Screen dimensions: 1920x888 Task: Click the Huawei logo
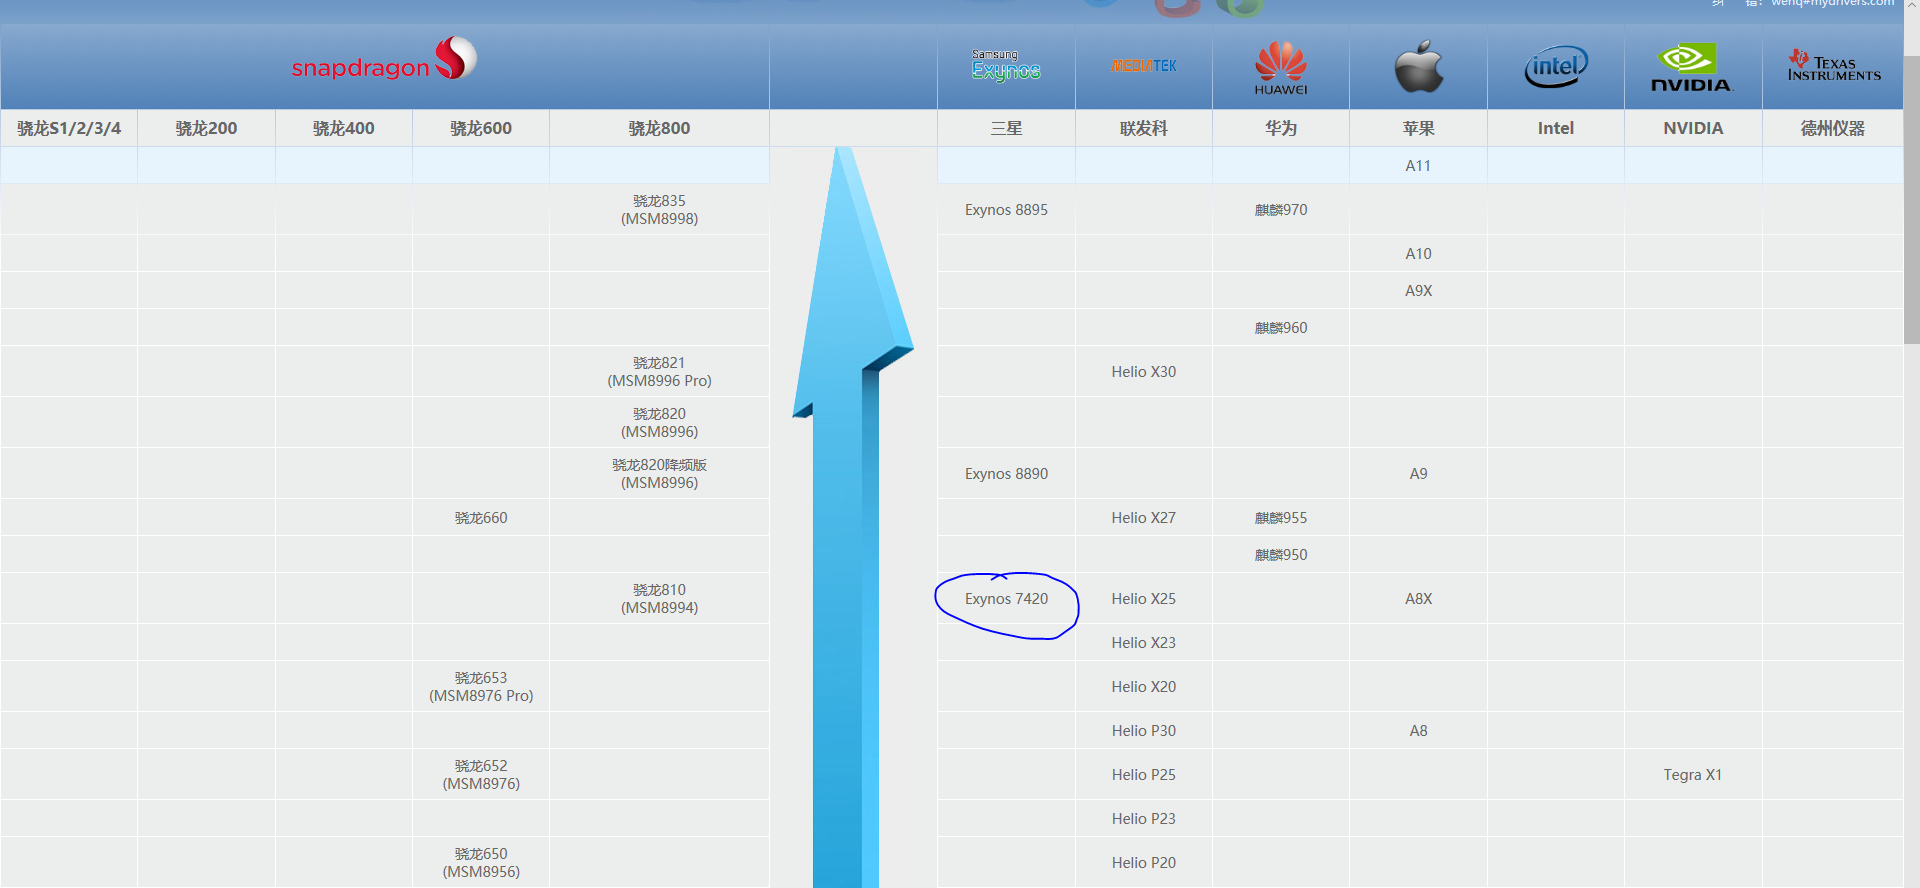[1281, 68]
